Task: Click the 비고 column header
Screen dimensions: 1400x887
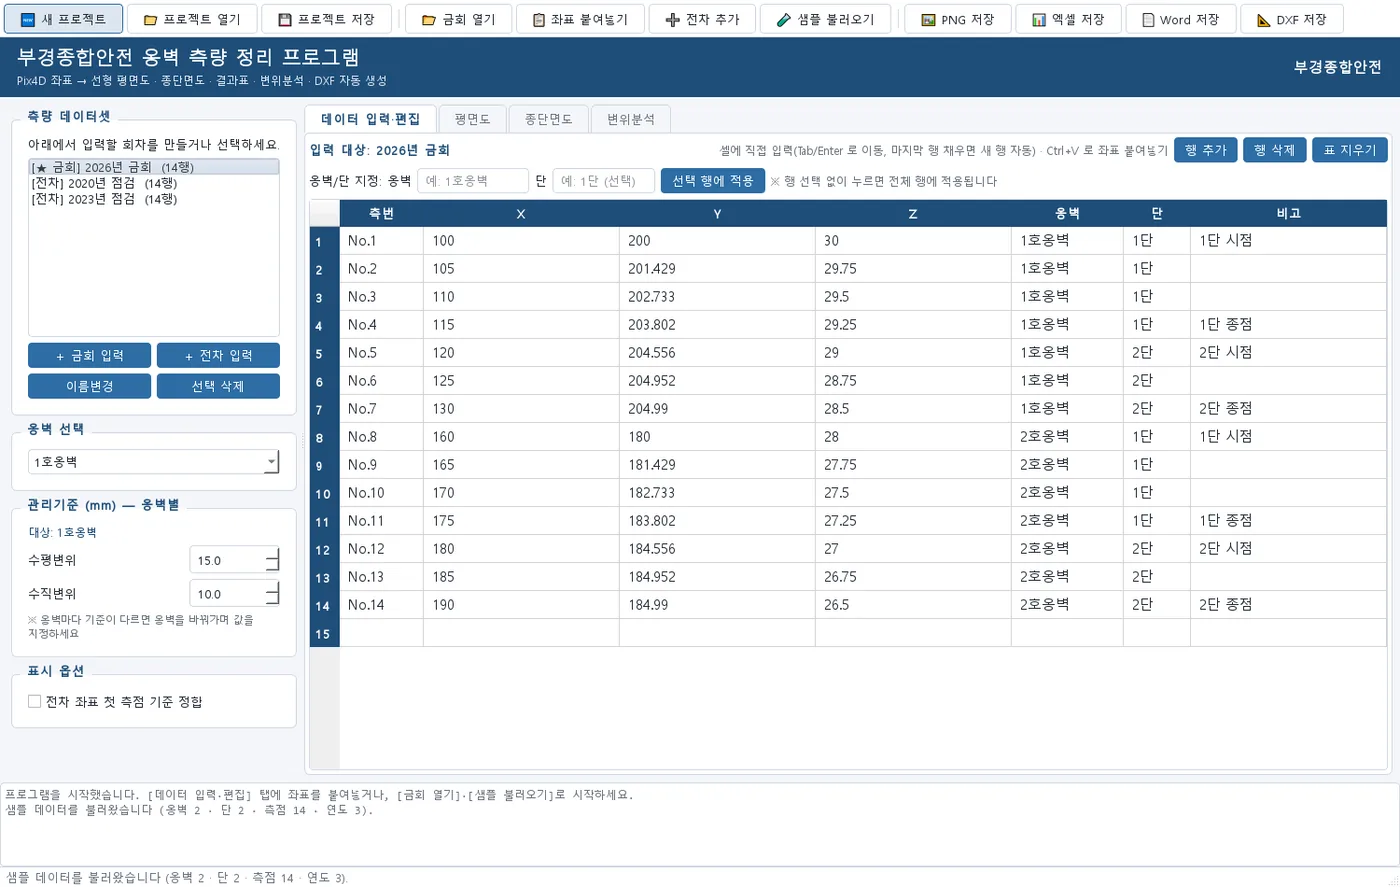Action: coord(1289,213)
